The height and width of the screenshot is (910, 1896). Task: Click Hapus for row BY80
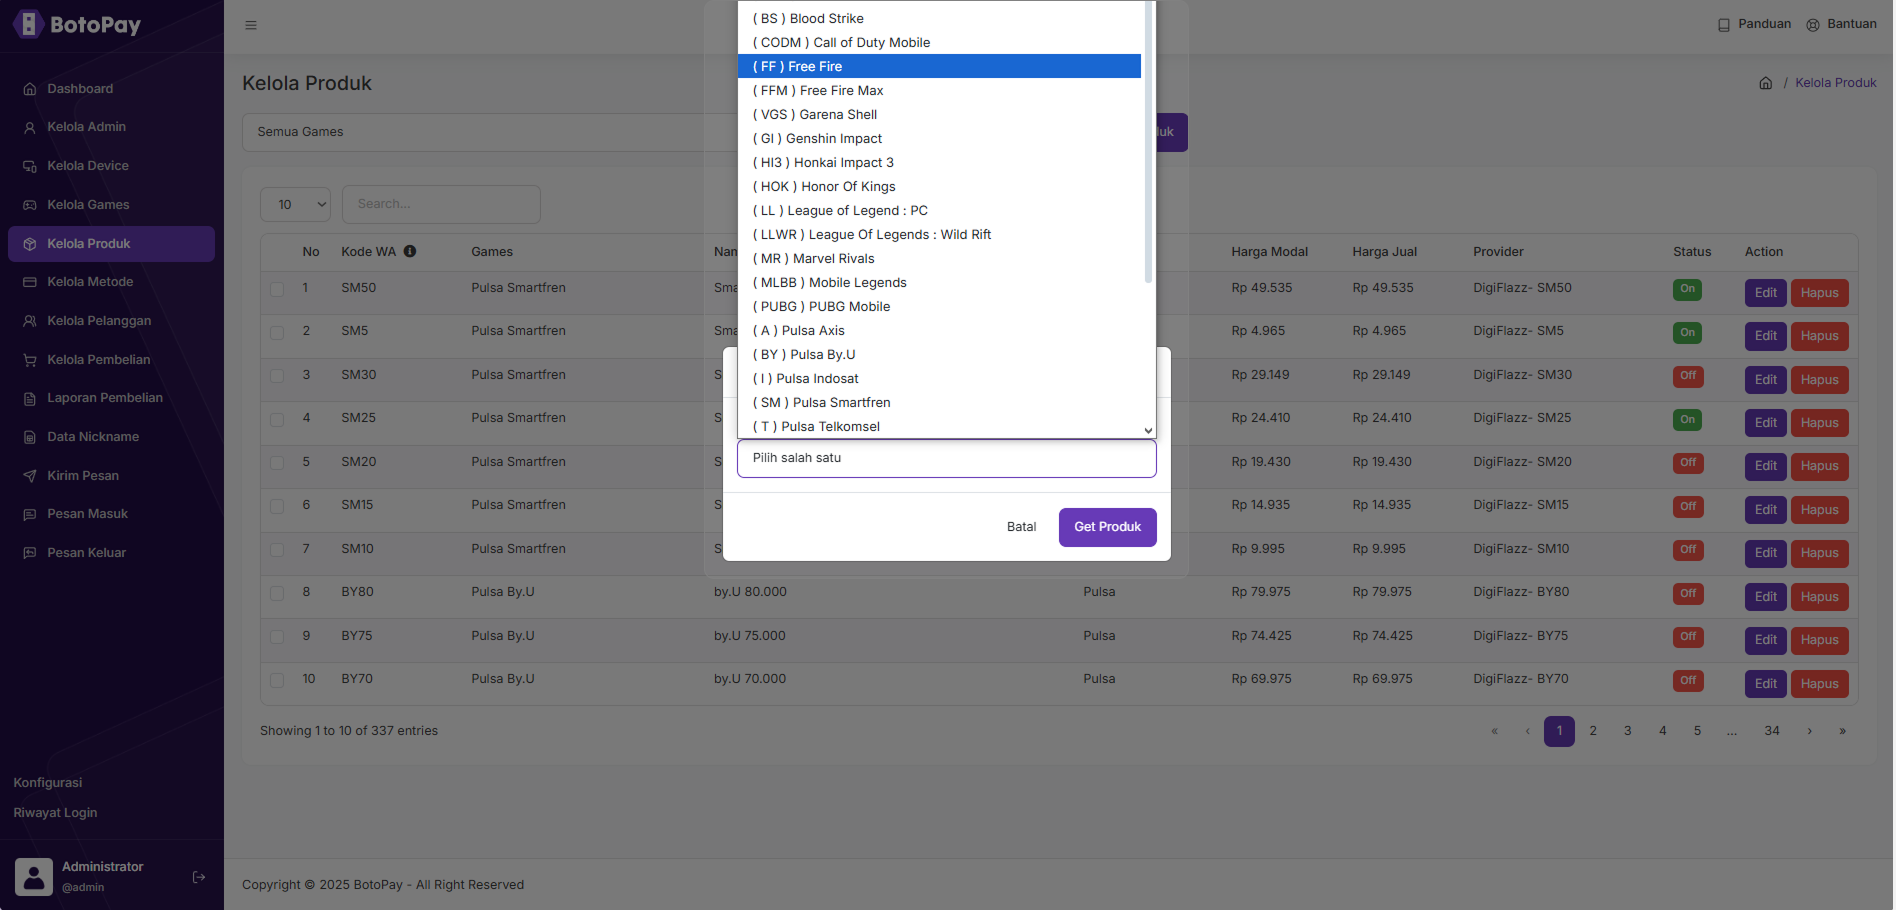click(x=1820, y=597)
